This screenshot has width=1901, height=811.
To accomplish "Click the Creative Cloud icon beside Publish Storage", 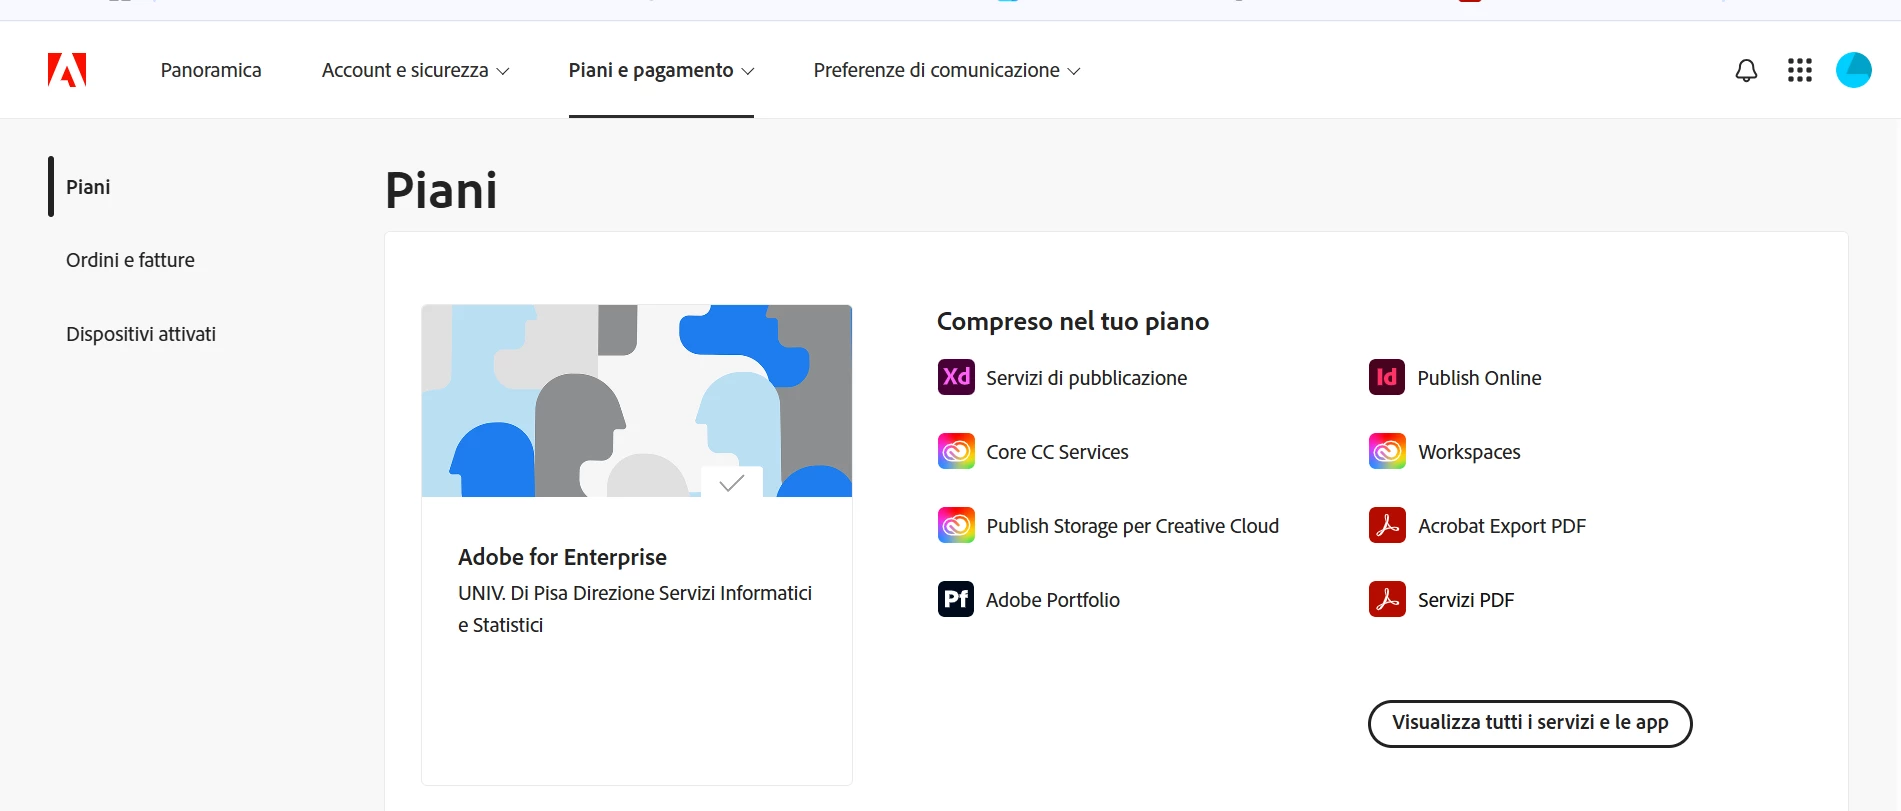I will tap(956, 525).
